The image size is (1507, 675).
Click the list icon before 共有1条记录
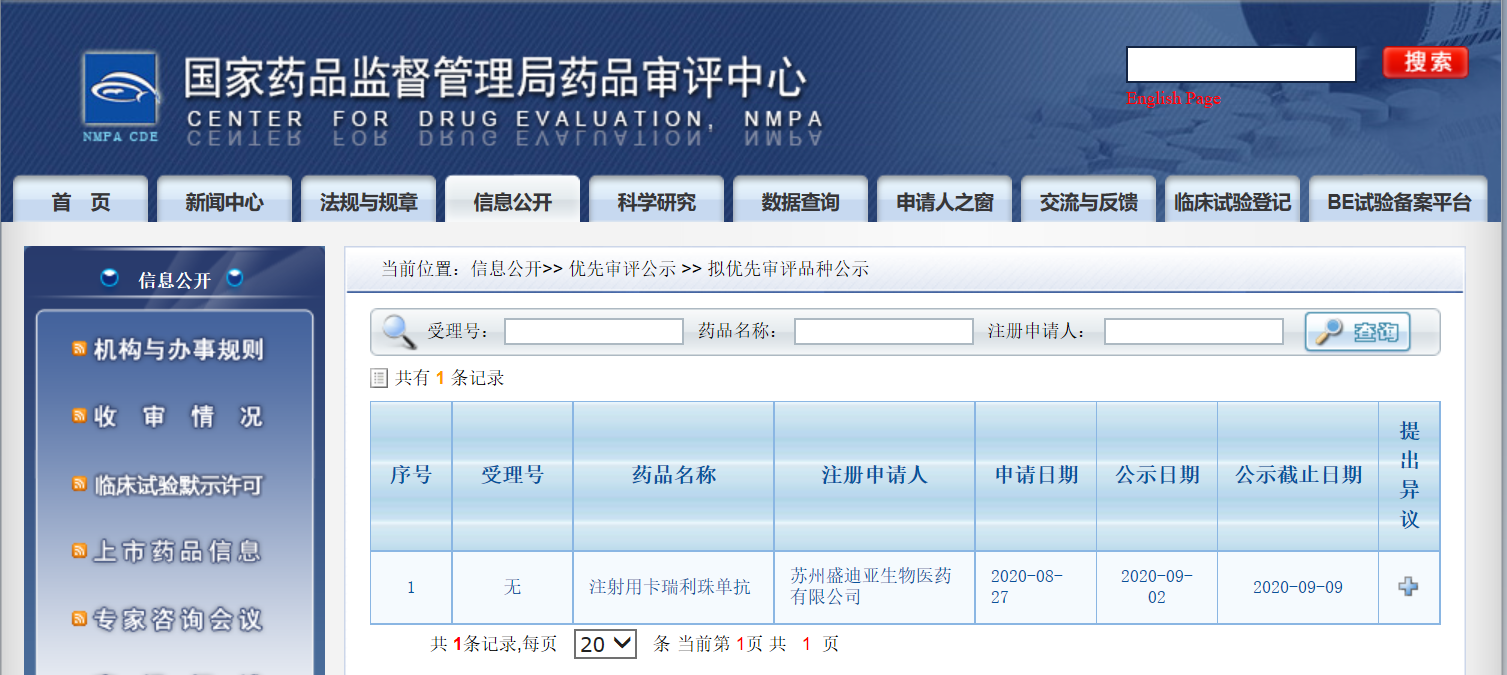pos(377,376)
